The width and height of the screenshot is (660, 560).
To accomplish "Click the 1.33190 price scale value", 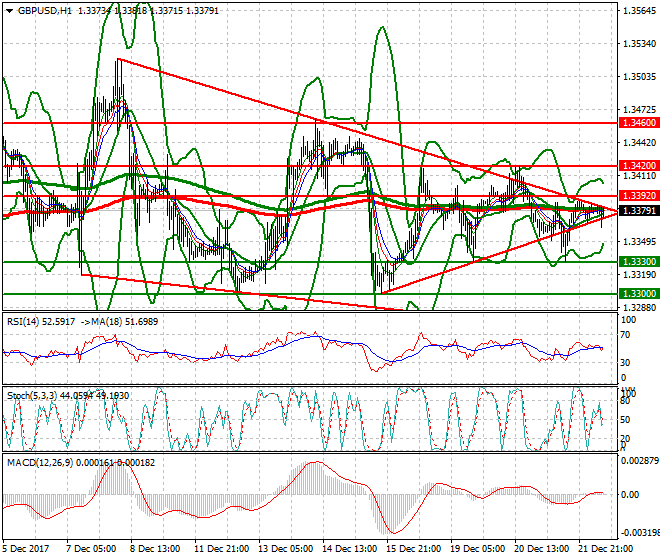I will [639, 275].
